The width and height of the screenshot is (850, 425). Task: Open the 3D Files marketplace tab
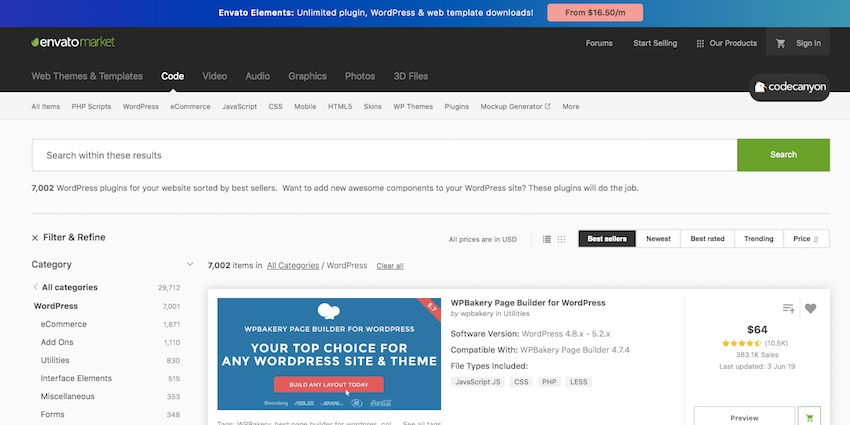click(x=410, y=76)
